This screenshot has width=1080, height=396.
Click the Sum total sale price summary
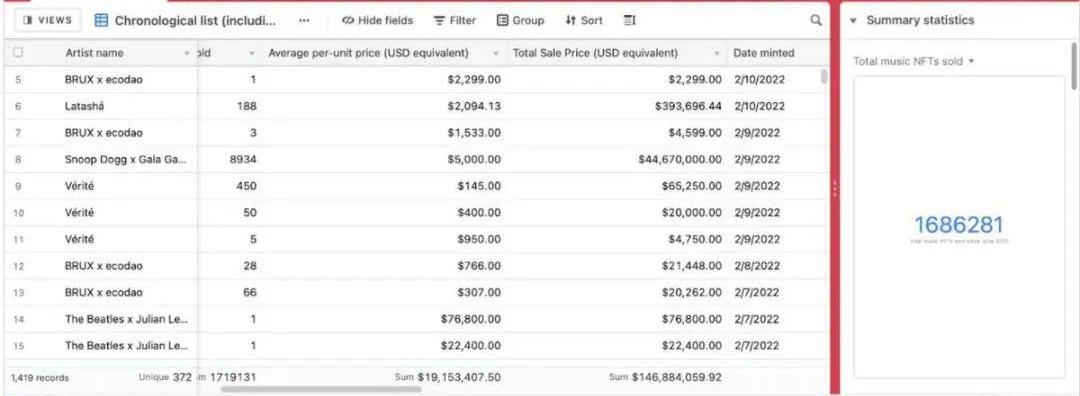point(665,377)
